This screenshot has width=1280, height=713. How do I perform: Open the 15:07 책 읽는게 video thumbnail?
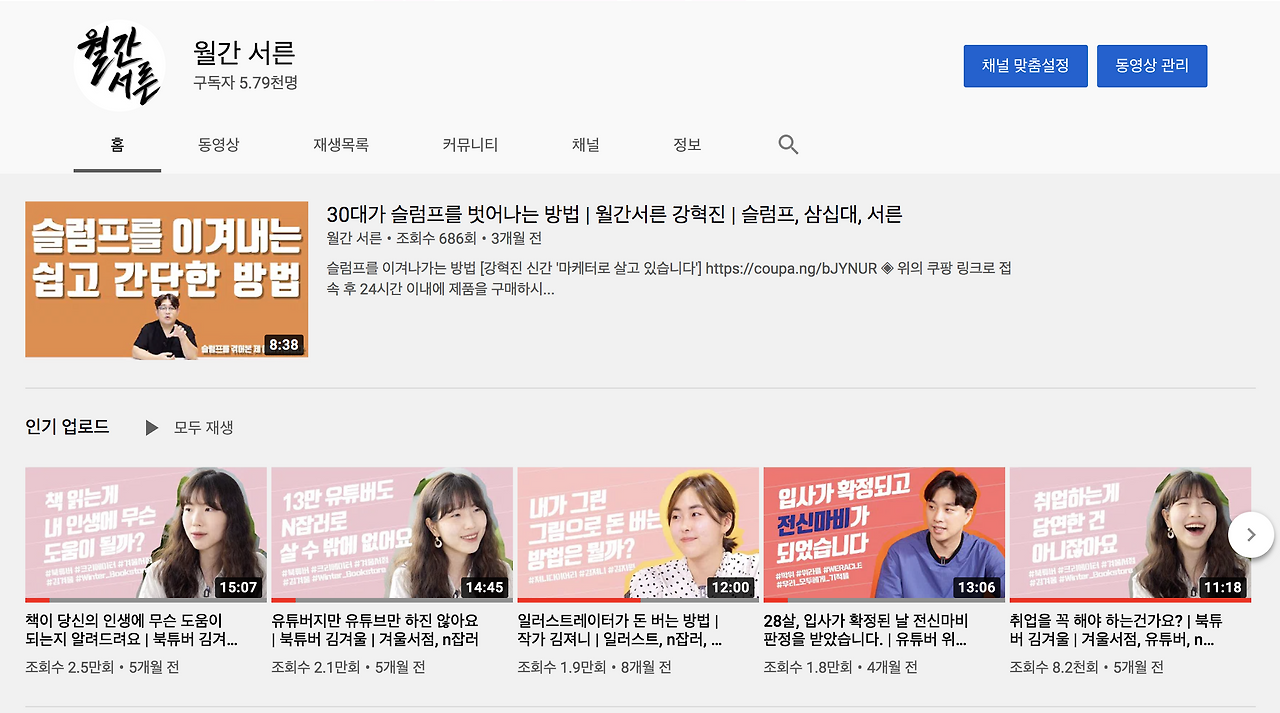(146, 535)
